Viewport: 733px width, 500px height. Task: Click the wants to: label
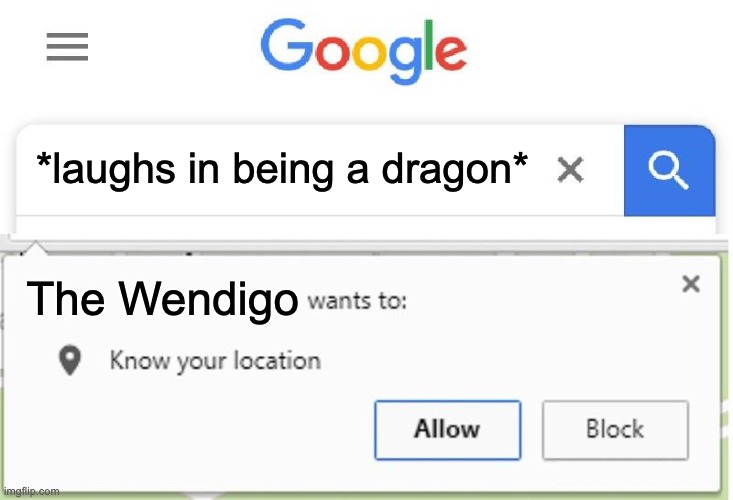click(x=357, y=301)
